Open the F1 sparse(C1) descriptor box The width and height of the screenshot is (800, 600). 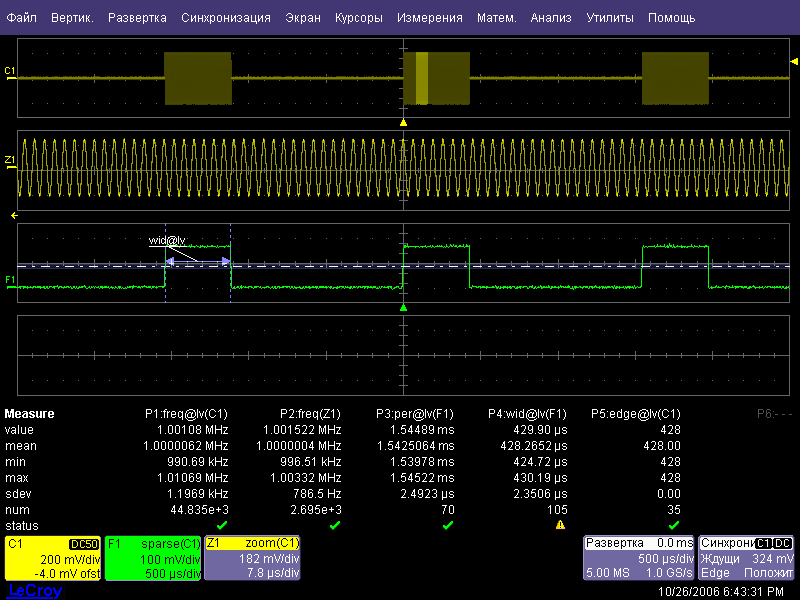[x=153, y=558]
